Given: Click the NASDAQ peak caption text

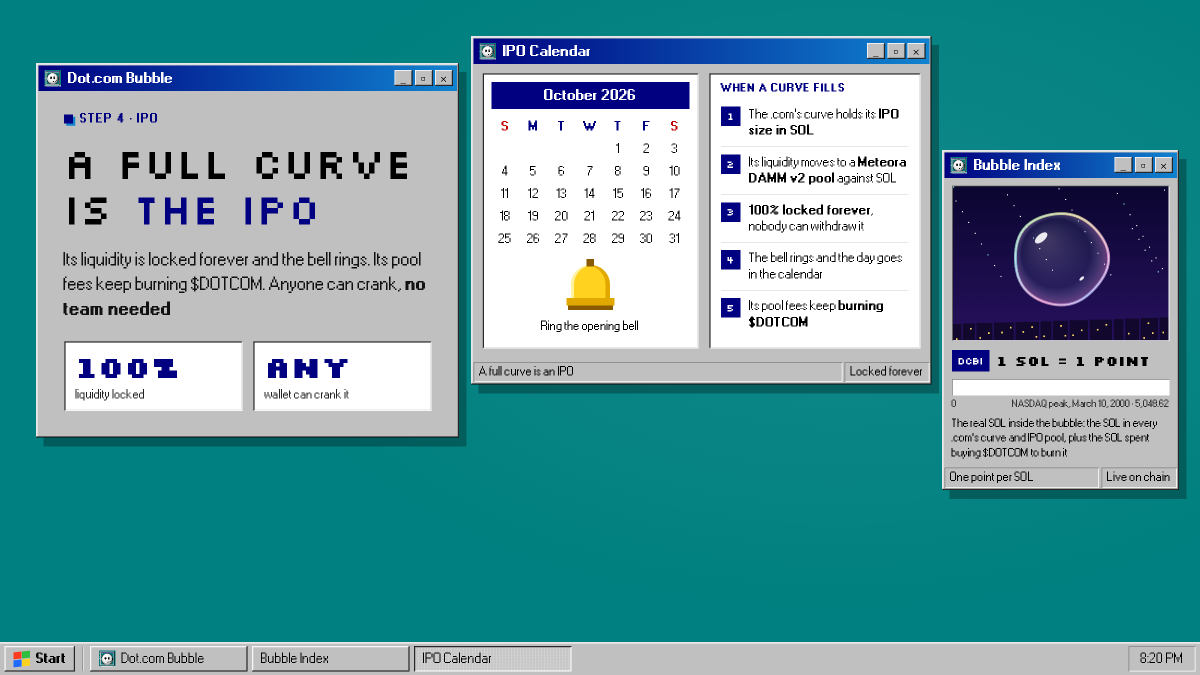Looking at the screenshot, I should click(x=1089, y=403).
